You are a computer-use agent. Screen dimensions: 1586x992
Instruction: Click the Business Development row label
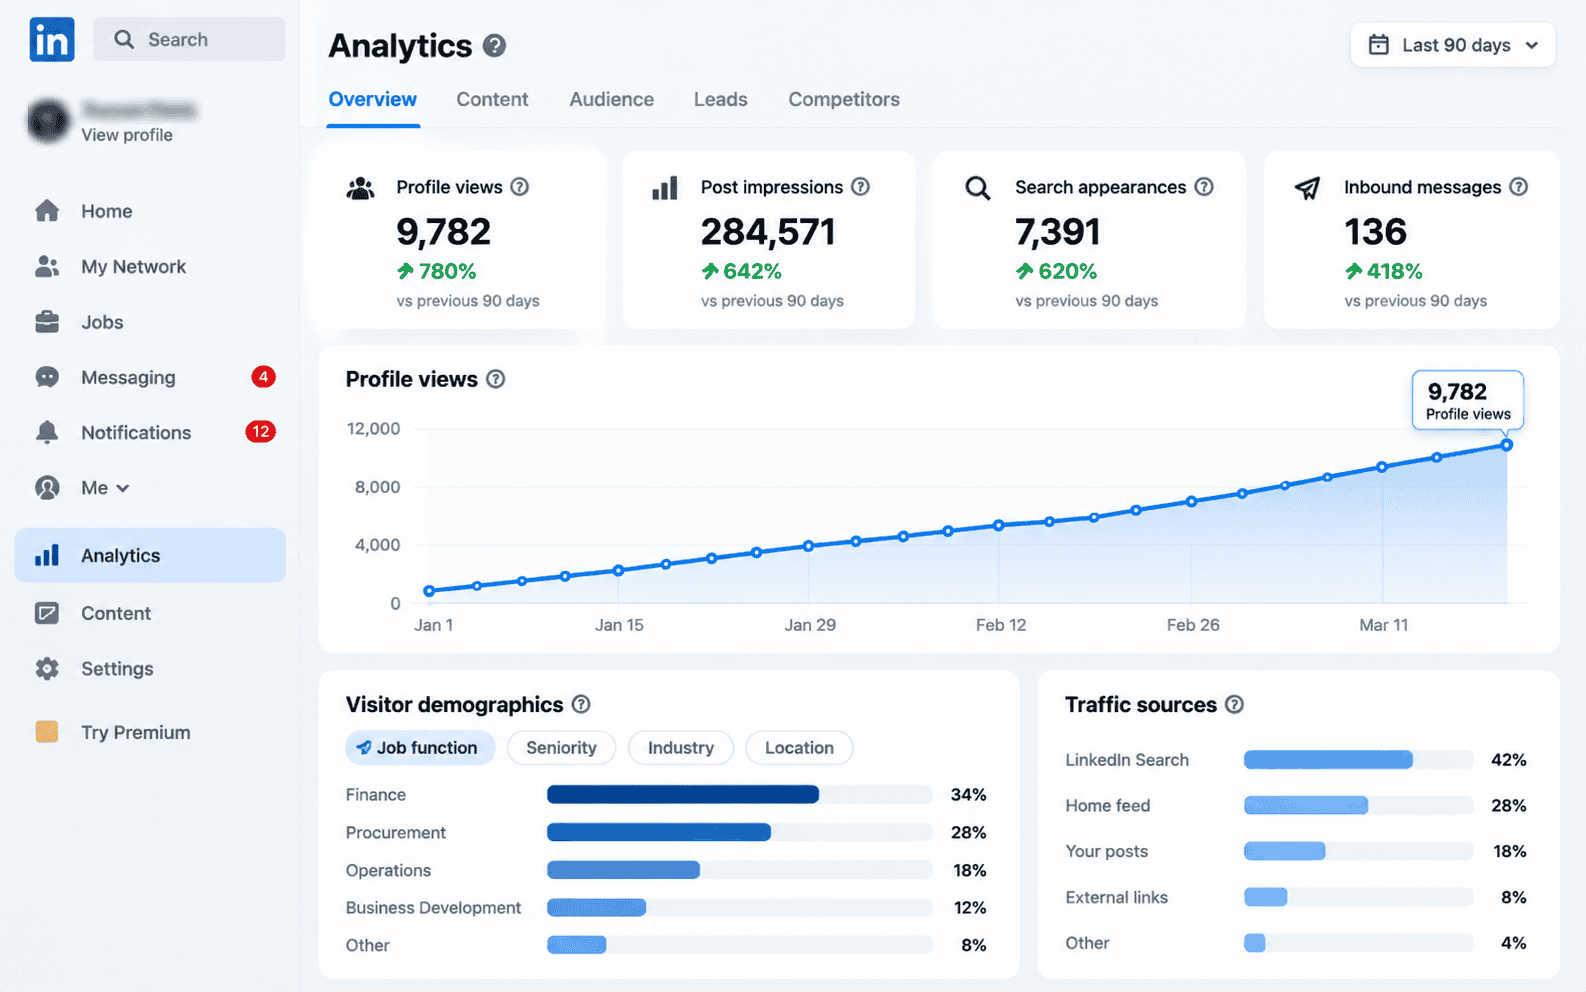433,907
